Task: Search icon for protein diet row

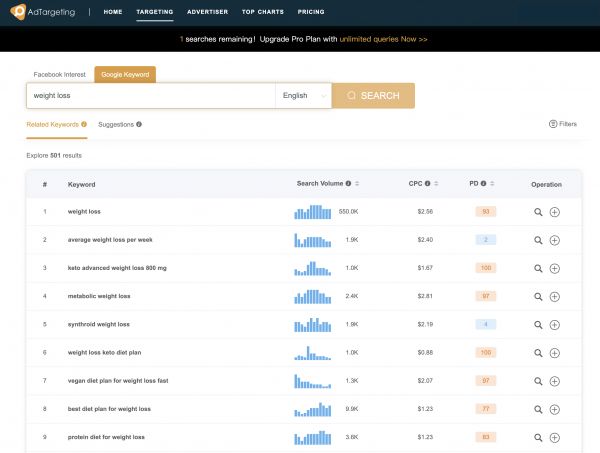Action: tap(538, 438)
